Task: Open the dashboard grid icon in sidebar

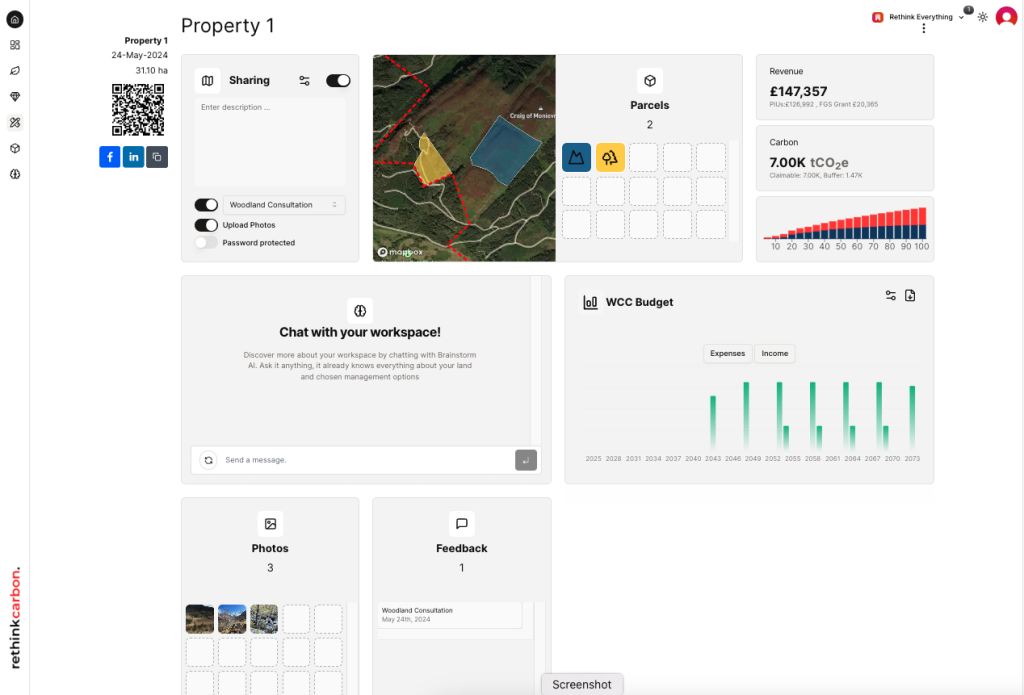Action: [x=14, y=45]
